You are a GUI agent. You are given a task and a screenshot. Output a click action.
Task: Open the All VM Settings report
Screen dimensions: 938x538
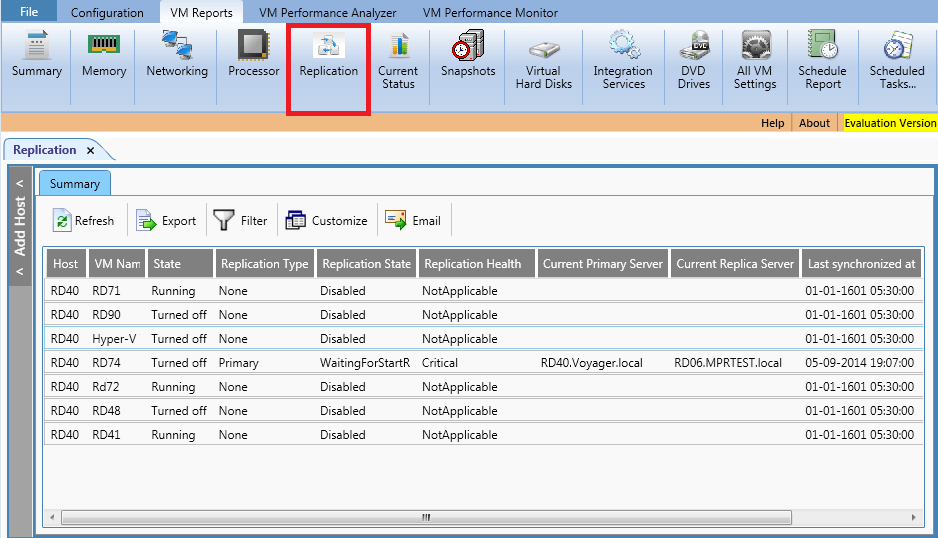click(x=755, y=61)
